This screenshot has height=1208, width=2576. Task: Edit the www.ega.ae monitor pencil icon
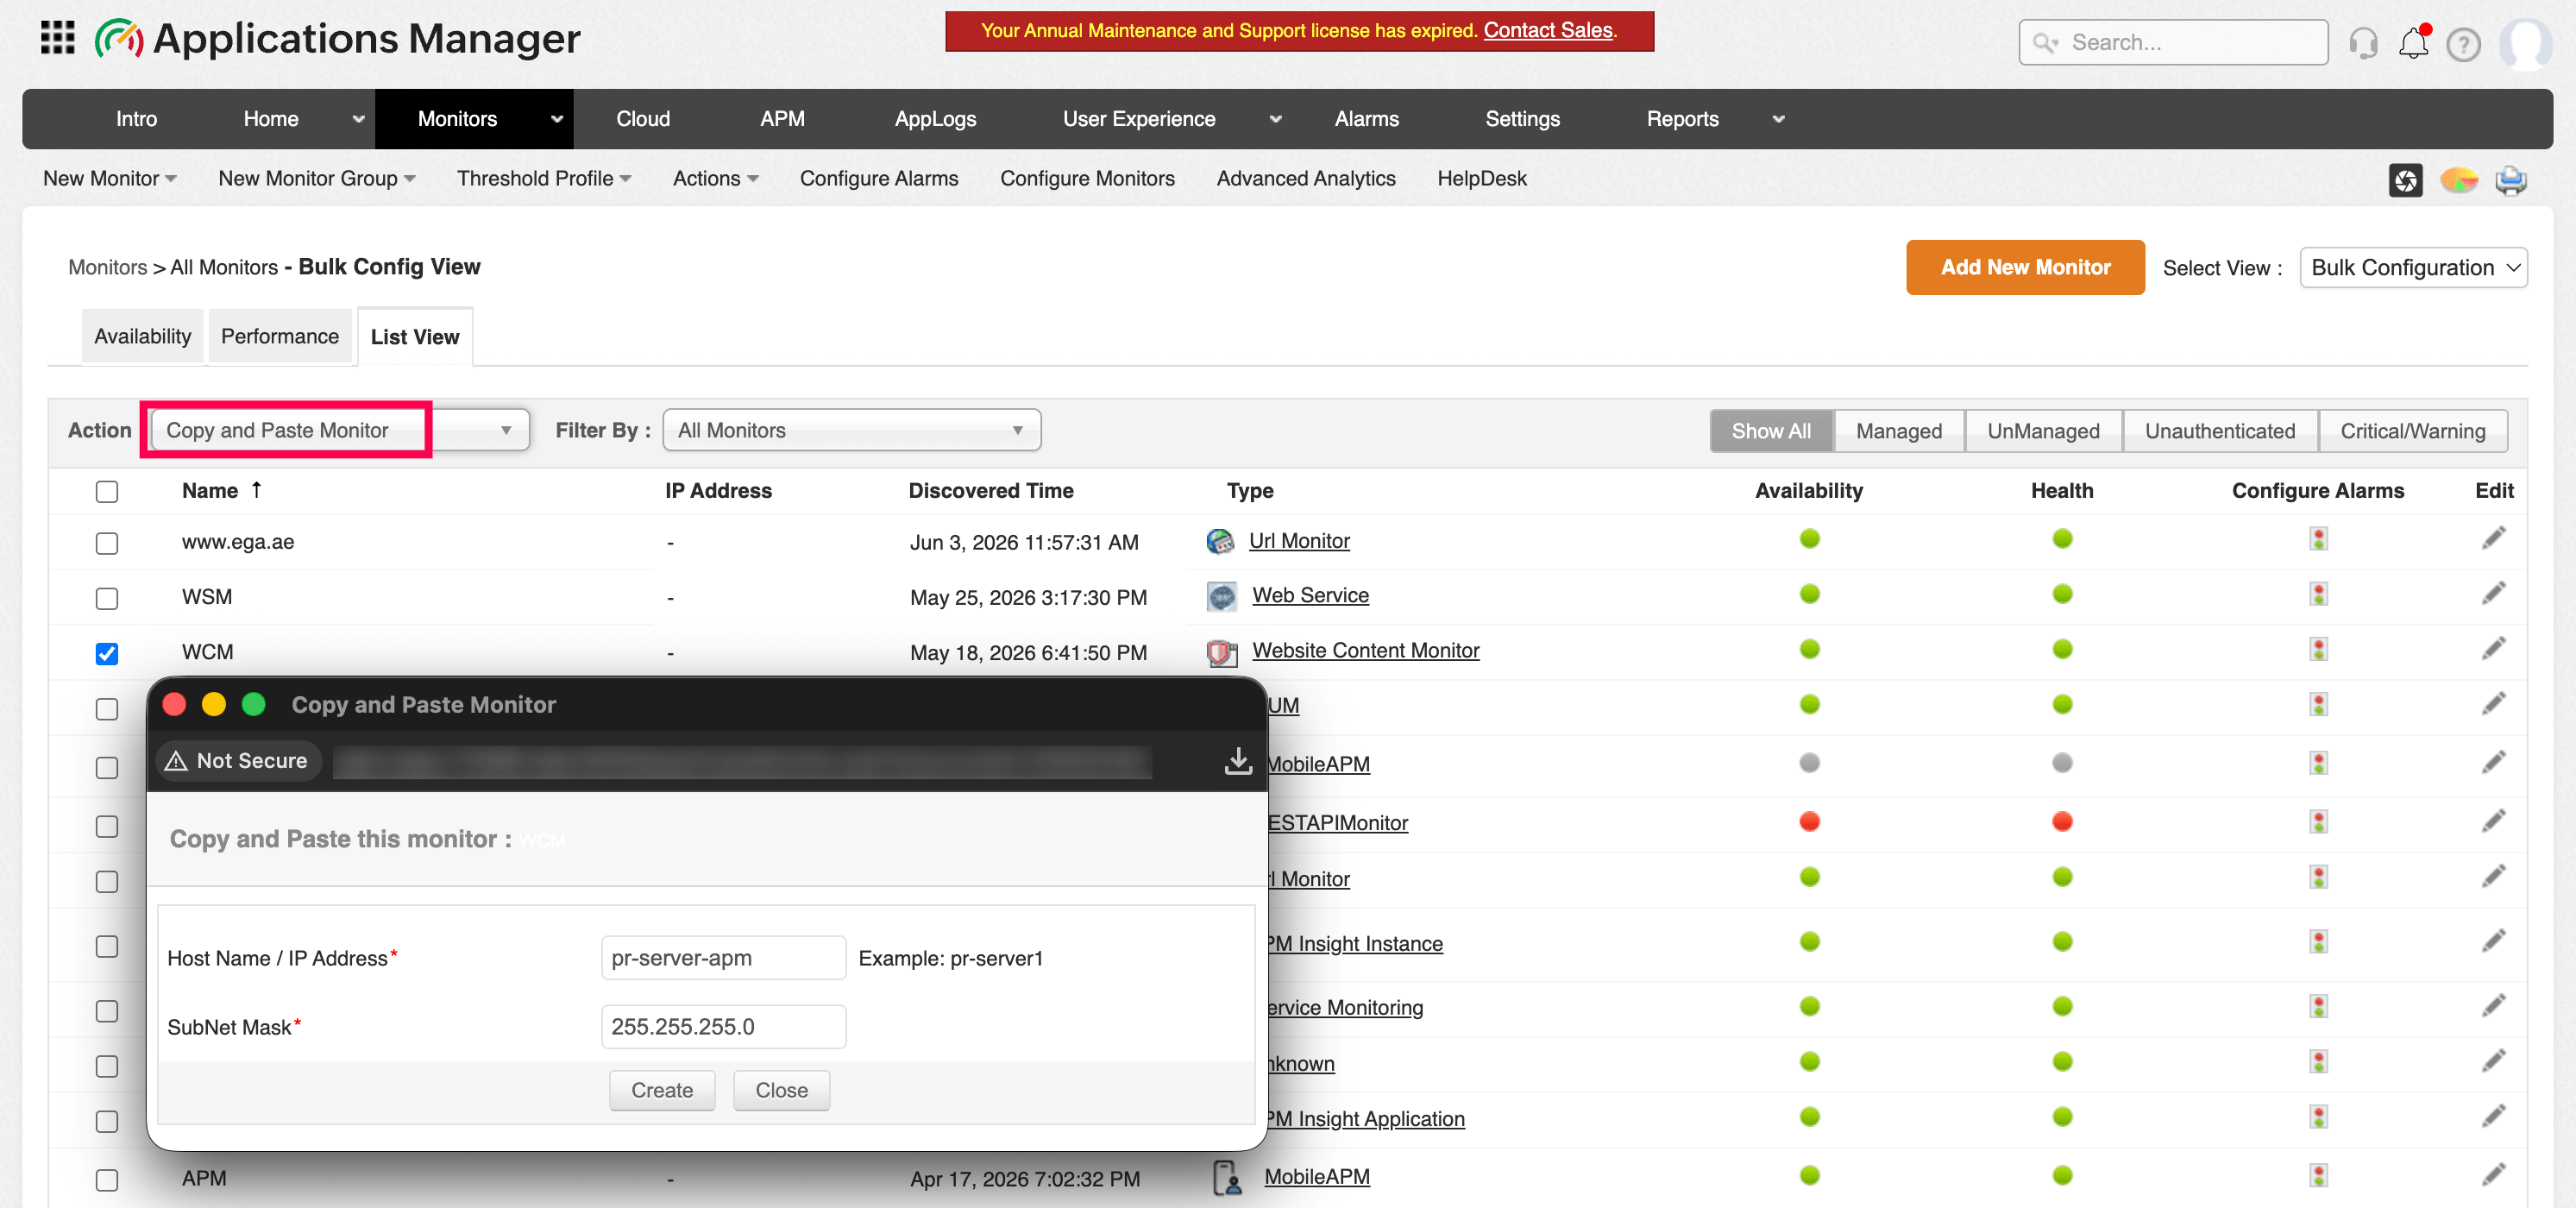click(x=2492, y=539)
